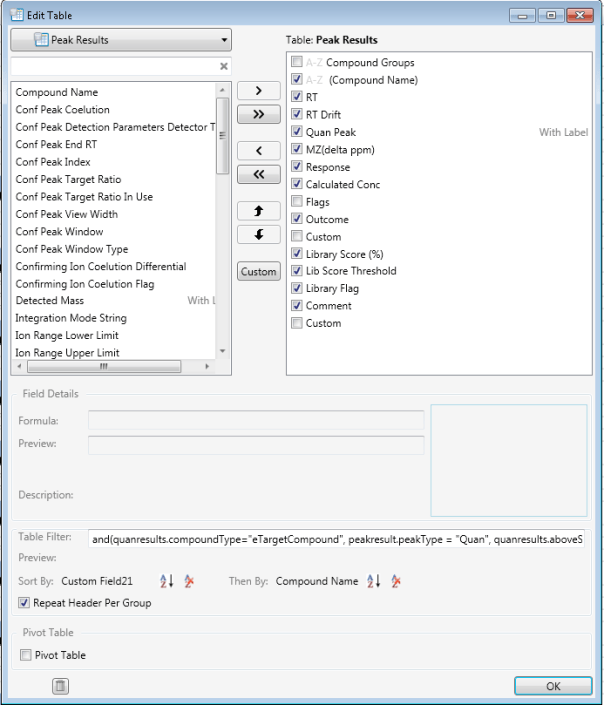Viewport: 604px width, 705px height.
Task: Click the Then By Compound Name field
Action: 317,581
